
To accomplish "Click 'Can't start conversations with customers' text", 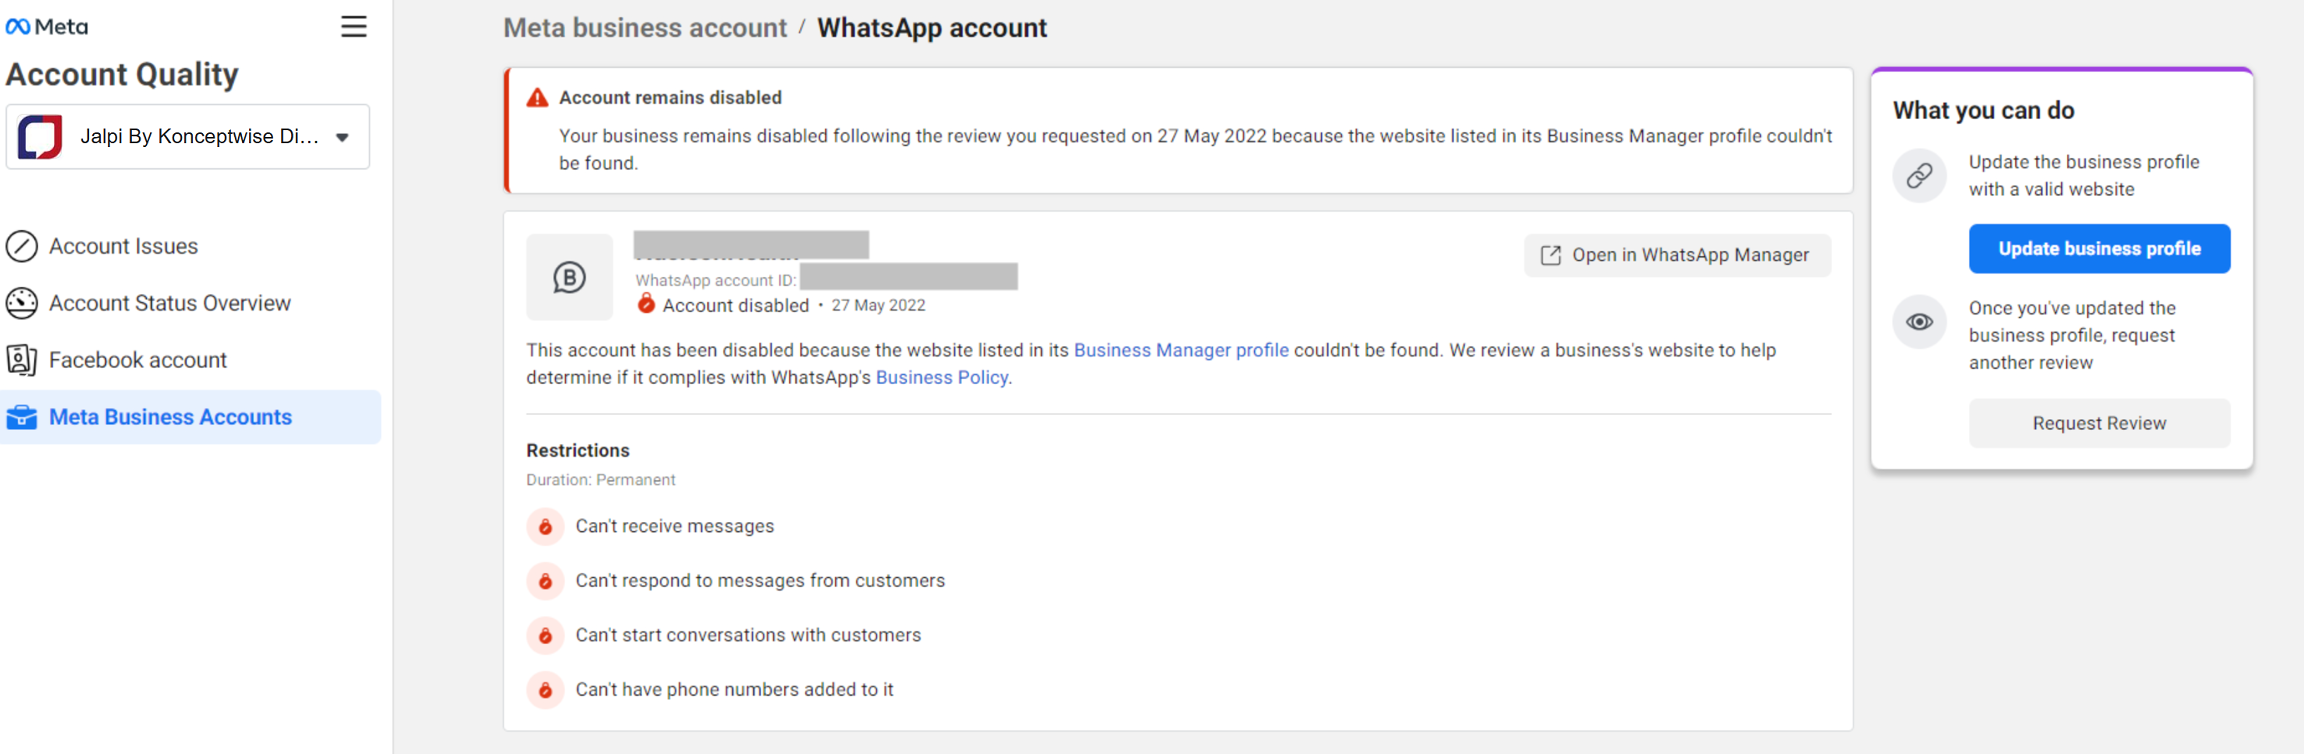I will [x=748, y=635].
